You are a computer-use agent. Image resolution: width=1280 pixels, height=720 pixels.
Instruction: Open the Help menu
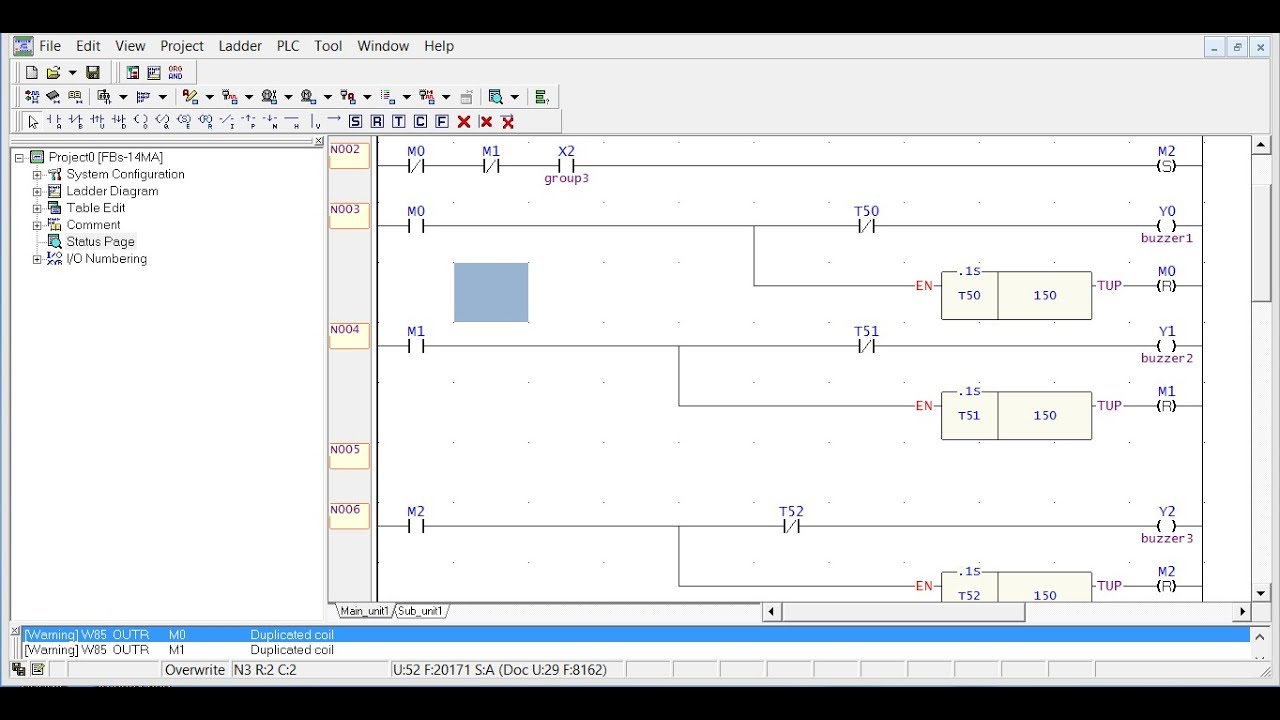coord(439,46)
